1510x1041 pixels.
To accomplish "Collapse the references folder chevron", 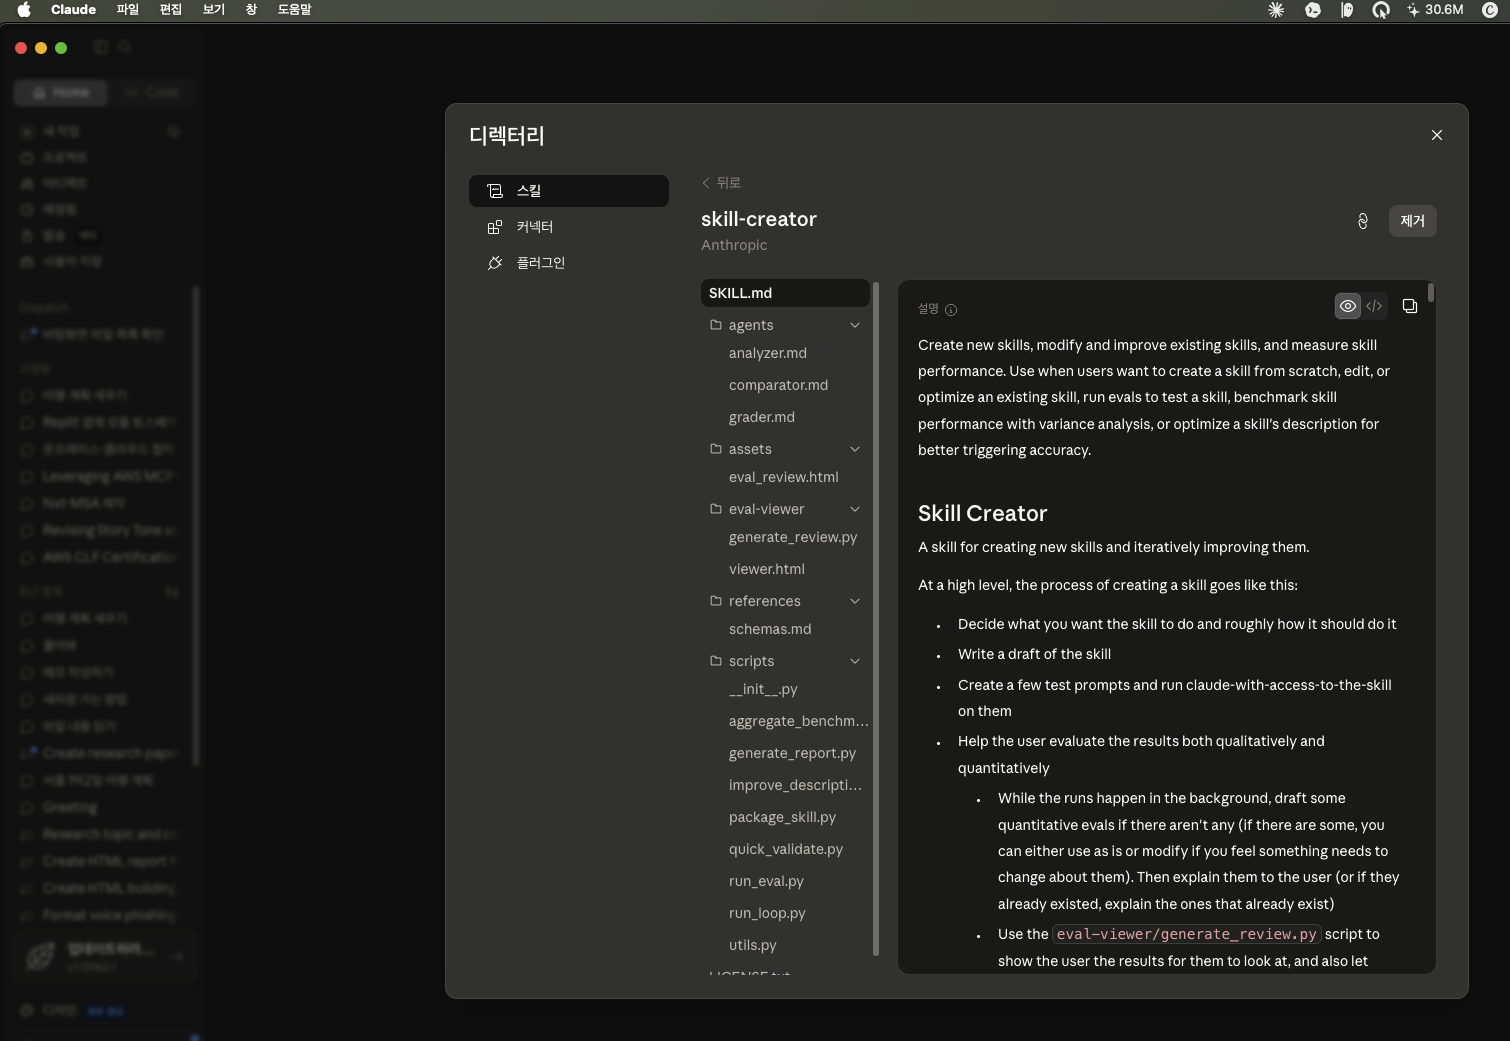I will coord(855,601).
